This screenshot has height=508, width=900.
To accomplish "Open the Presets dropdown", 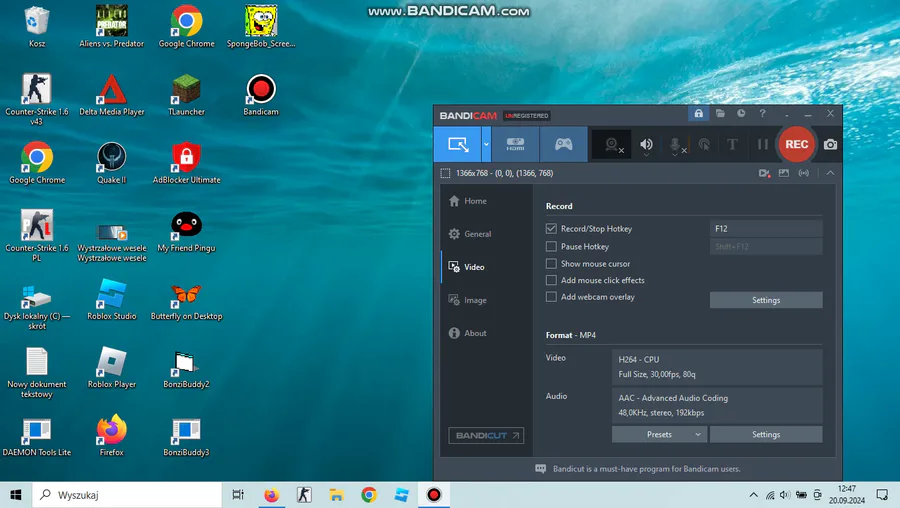I will click(x=660, y=435).
